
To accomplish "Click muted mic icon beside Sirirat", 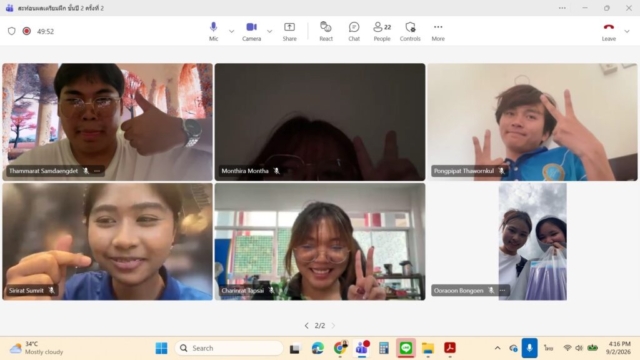I will tap(51, 291).
